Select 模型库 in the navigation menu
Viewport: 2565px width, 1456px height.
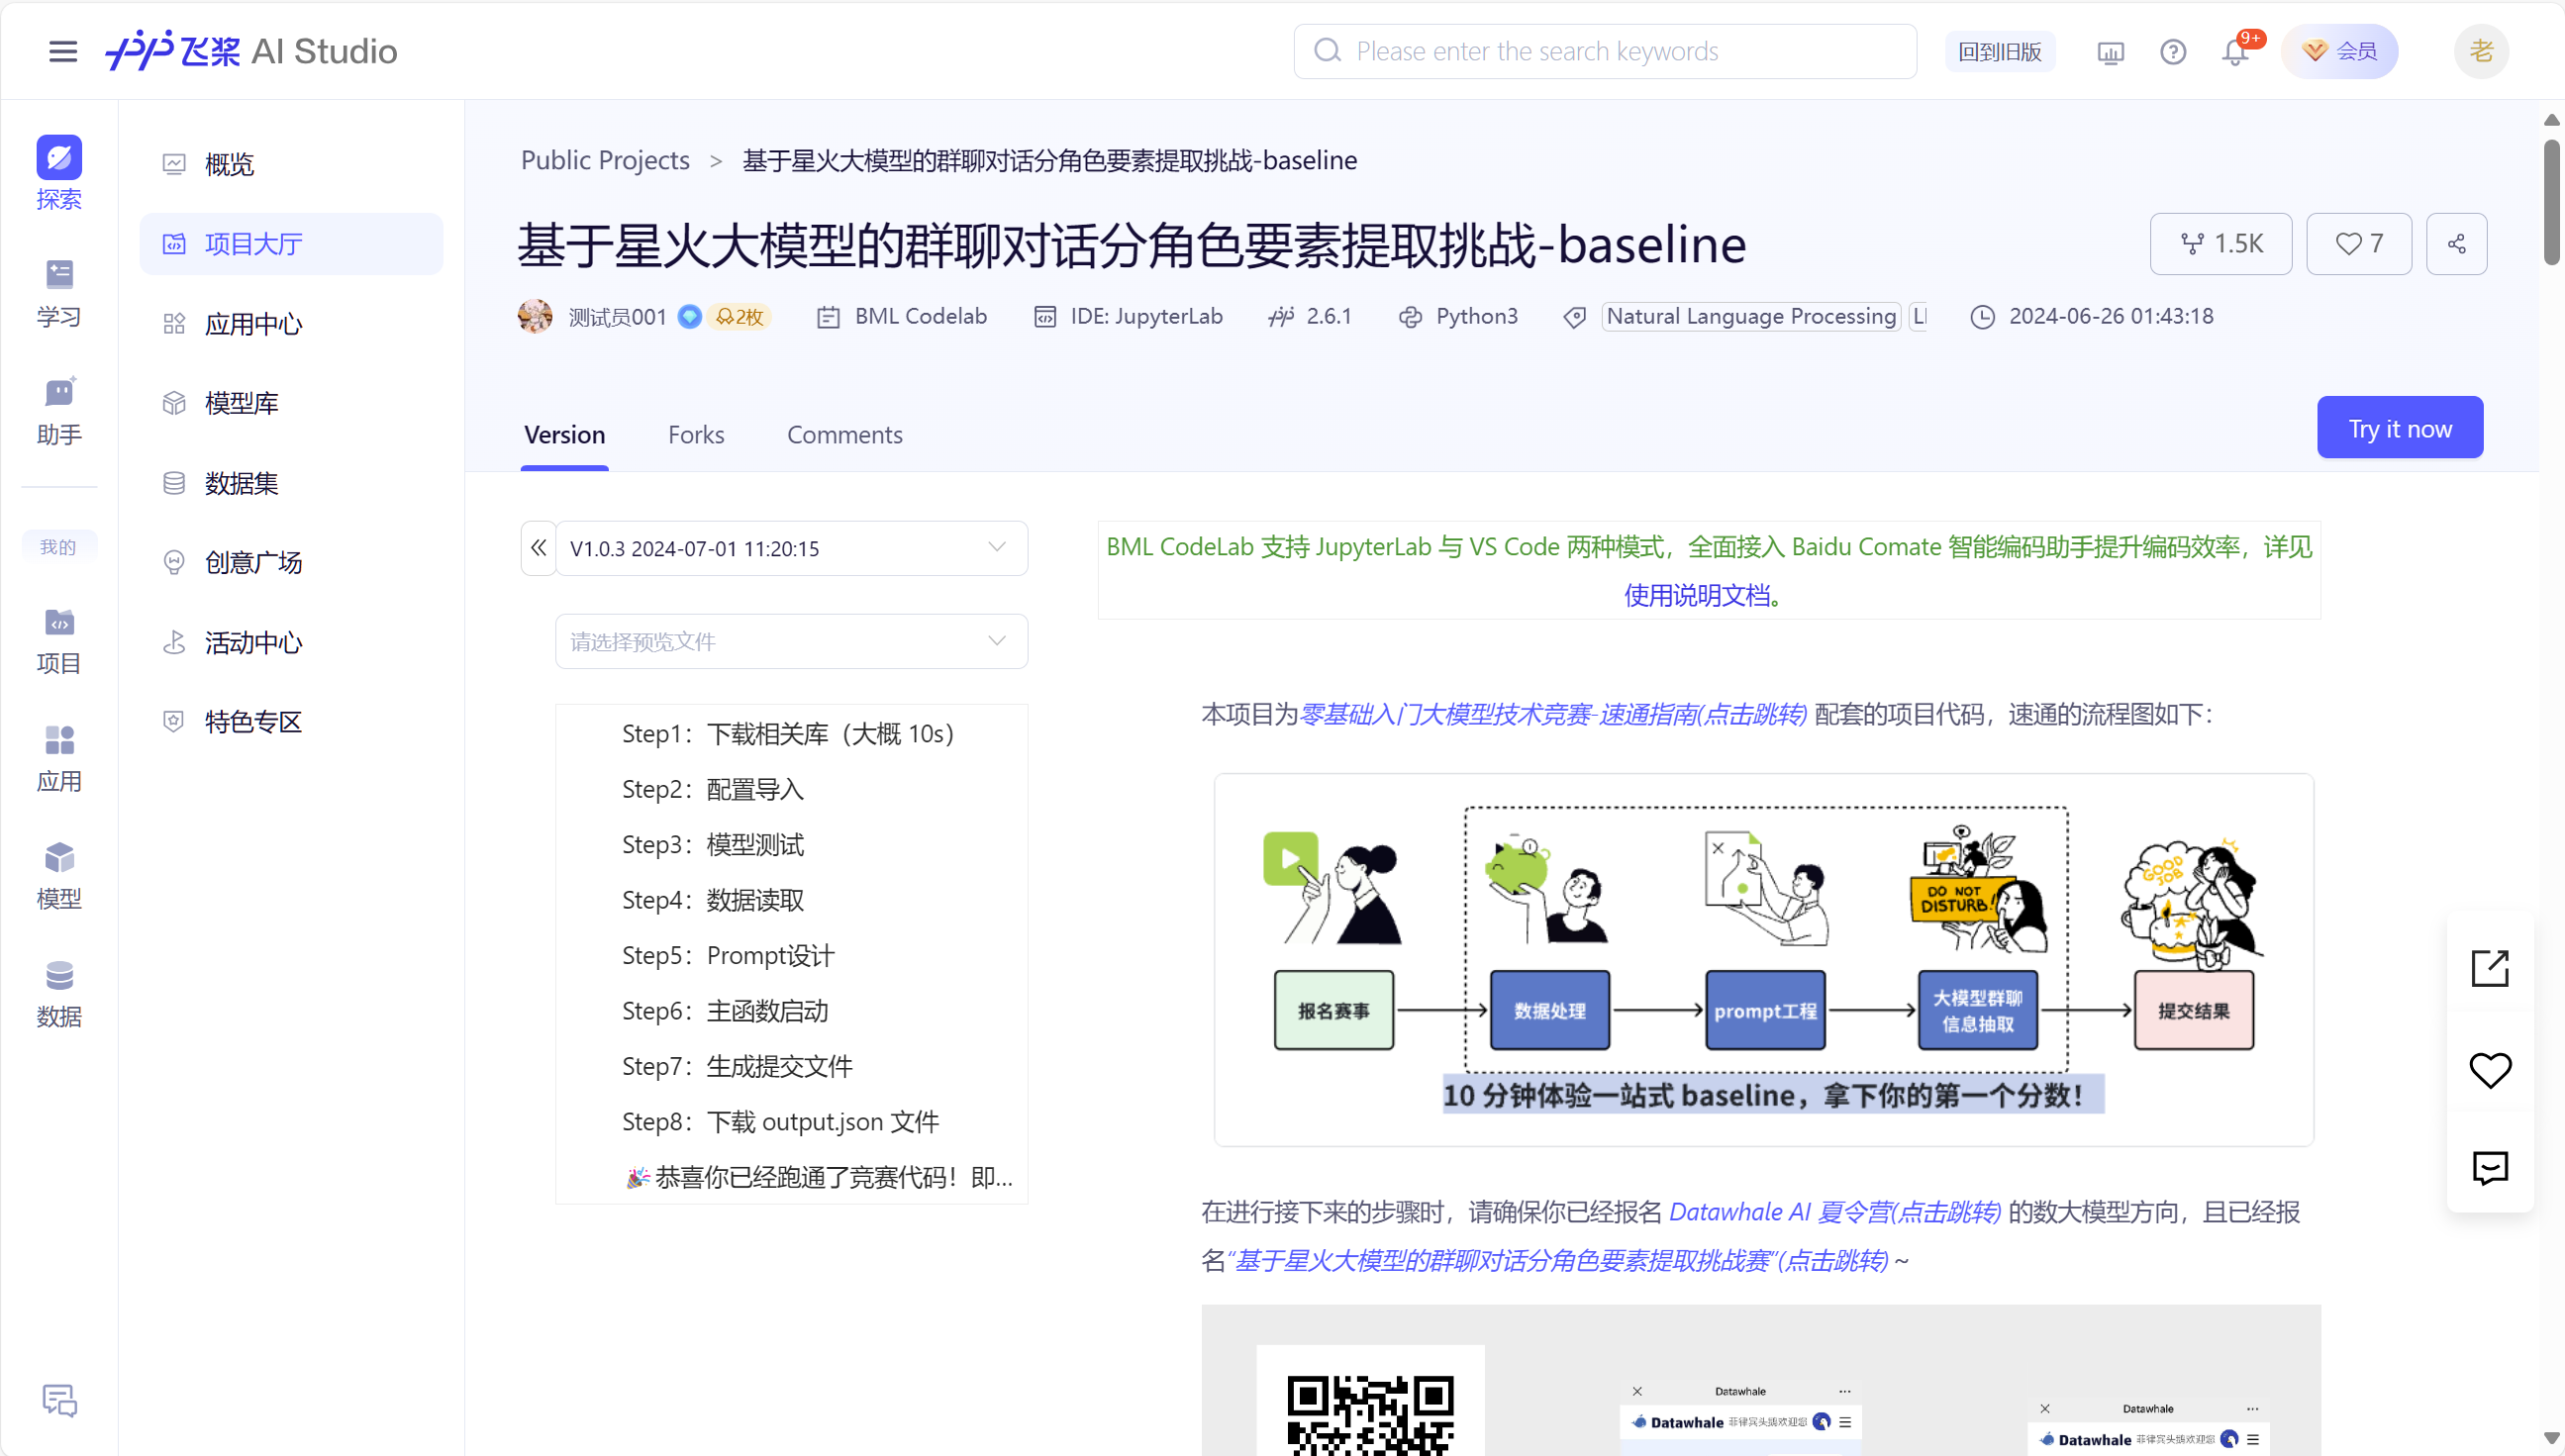290,403
